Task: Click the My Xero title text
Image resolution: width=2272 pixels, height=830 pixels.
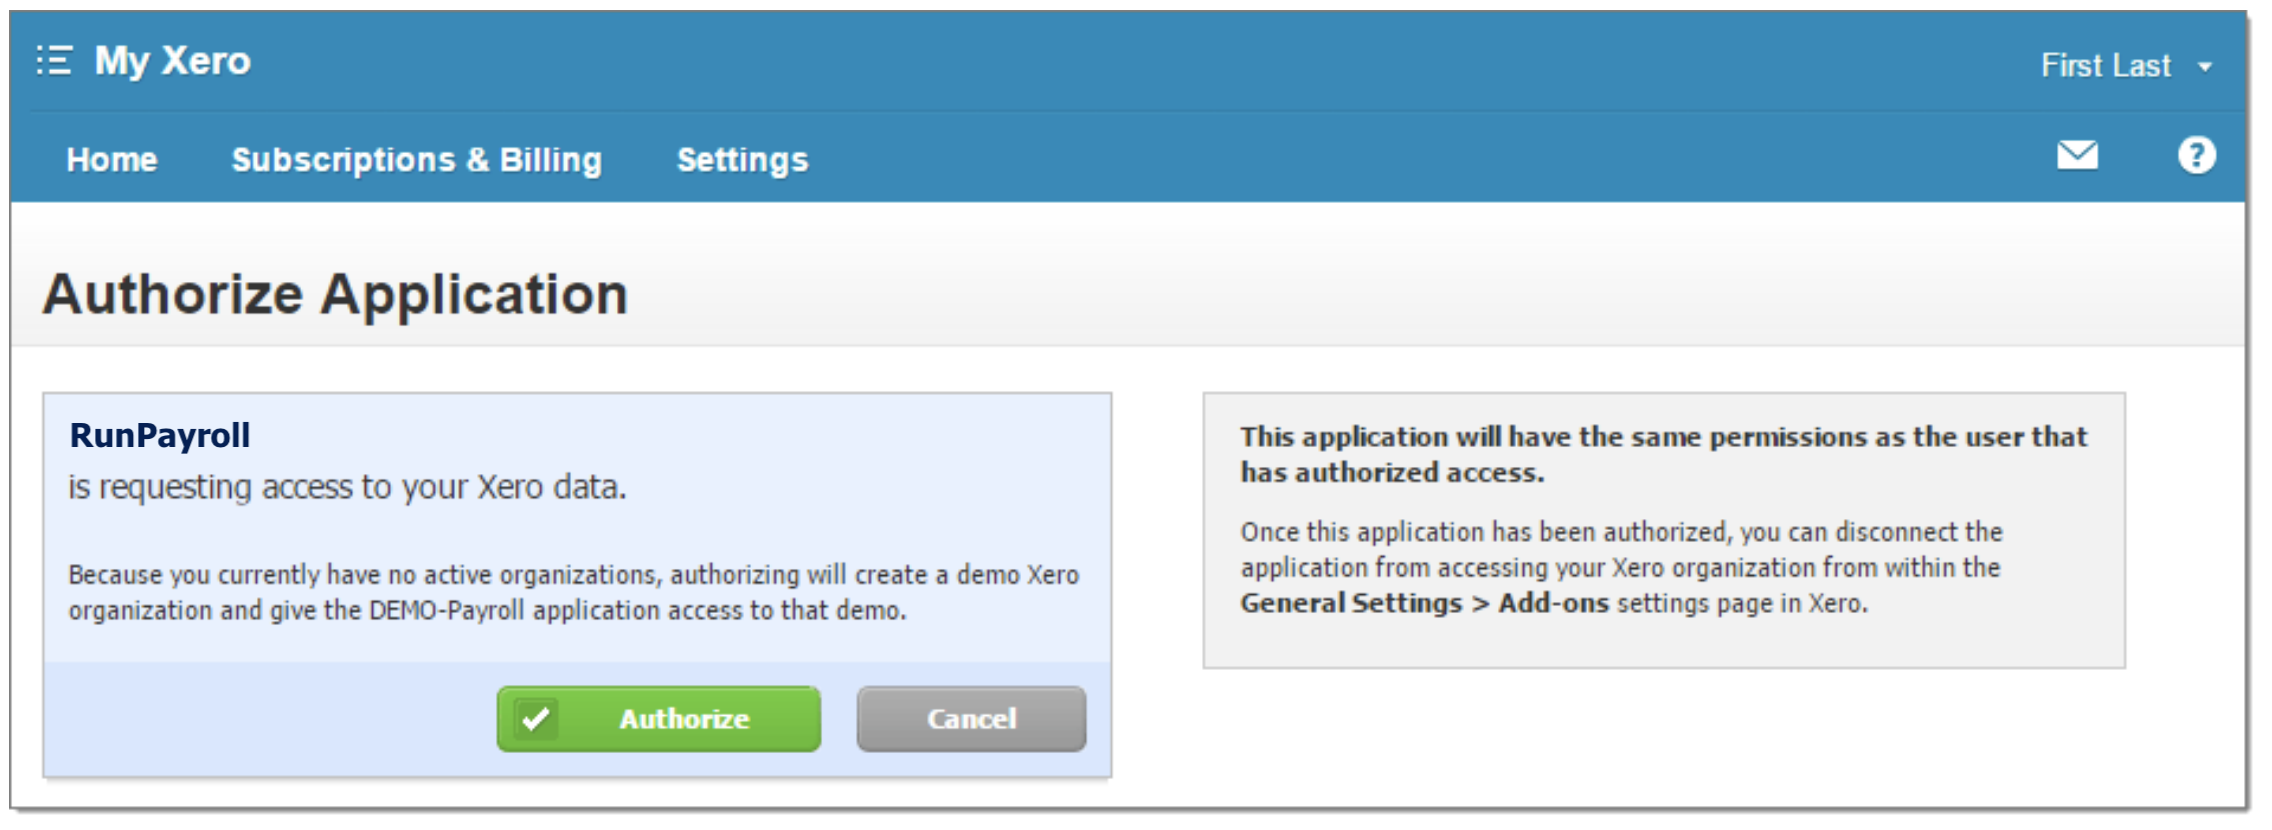Action: point(172,61)
